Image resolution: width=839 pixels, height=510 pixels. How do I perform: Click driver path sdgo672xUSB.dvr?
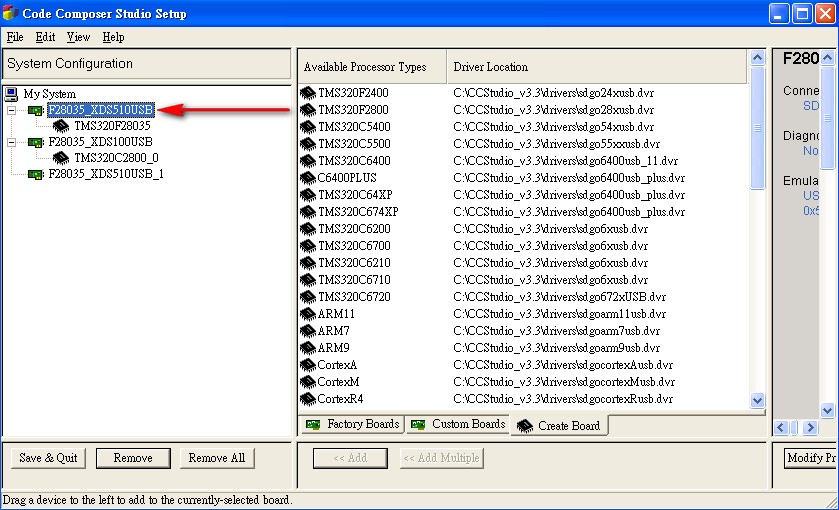tap(559, 297)
